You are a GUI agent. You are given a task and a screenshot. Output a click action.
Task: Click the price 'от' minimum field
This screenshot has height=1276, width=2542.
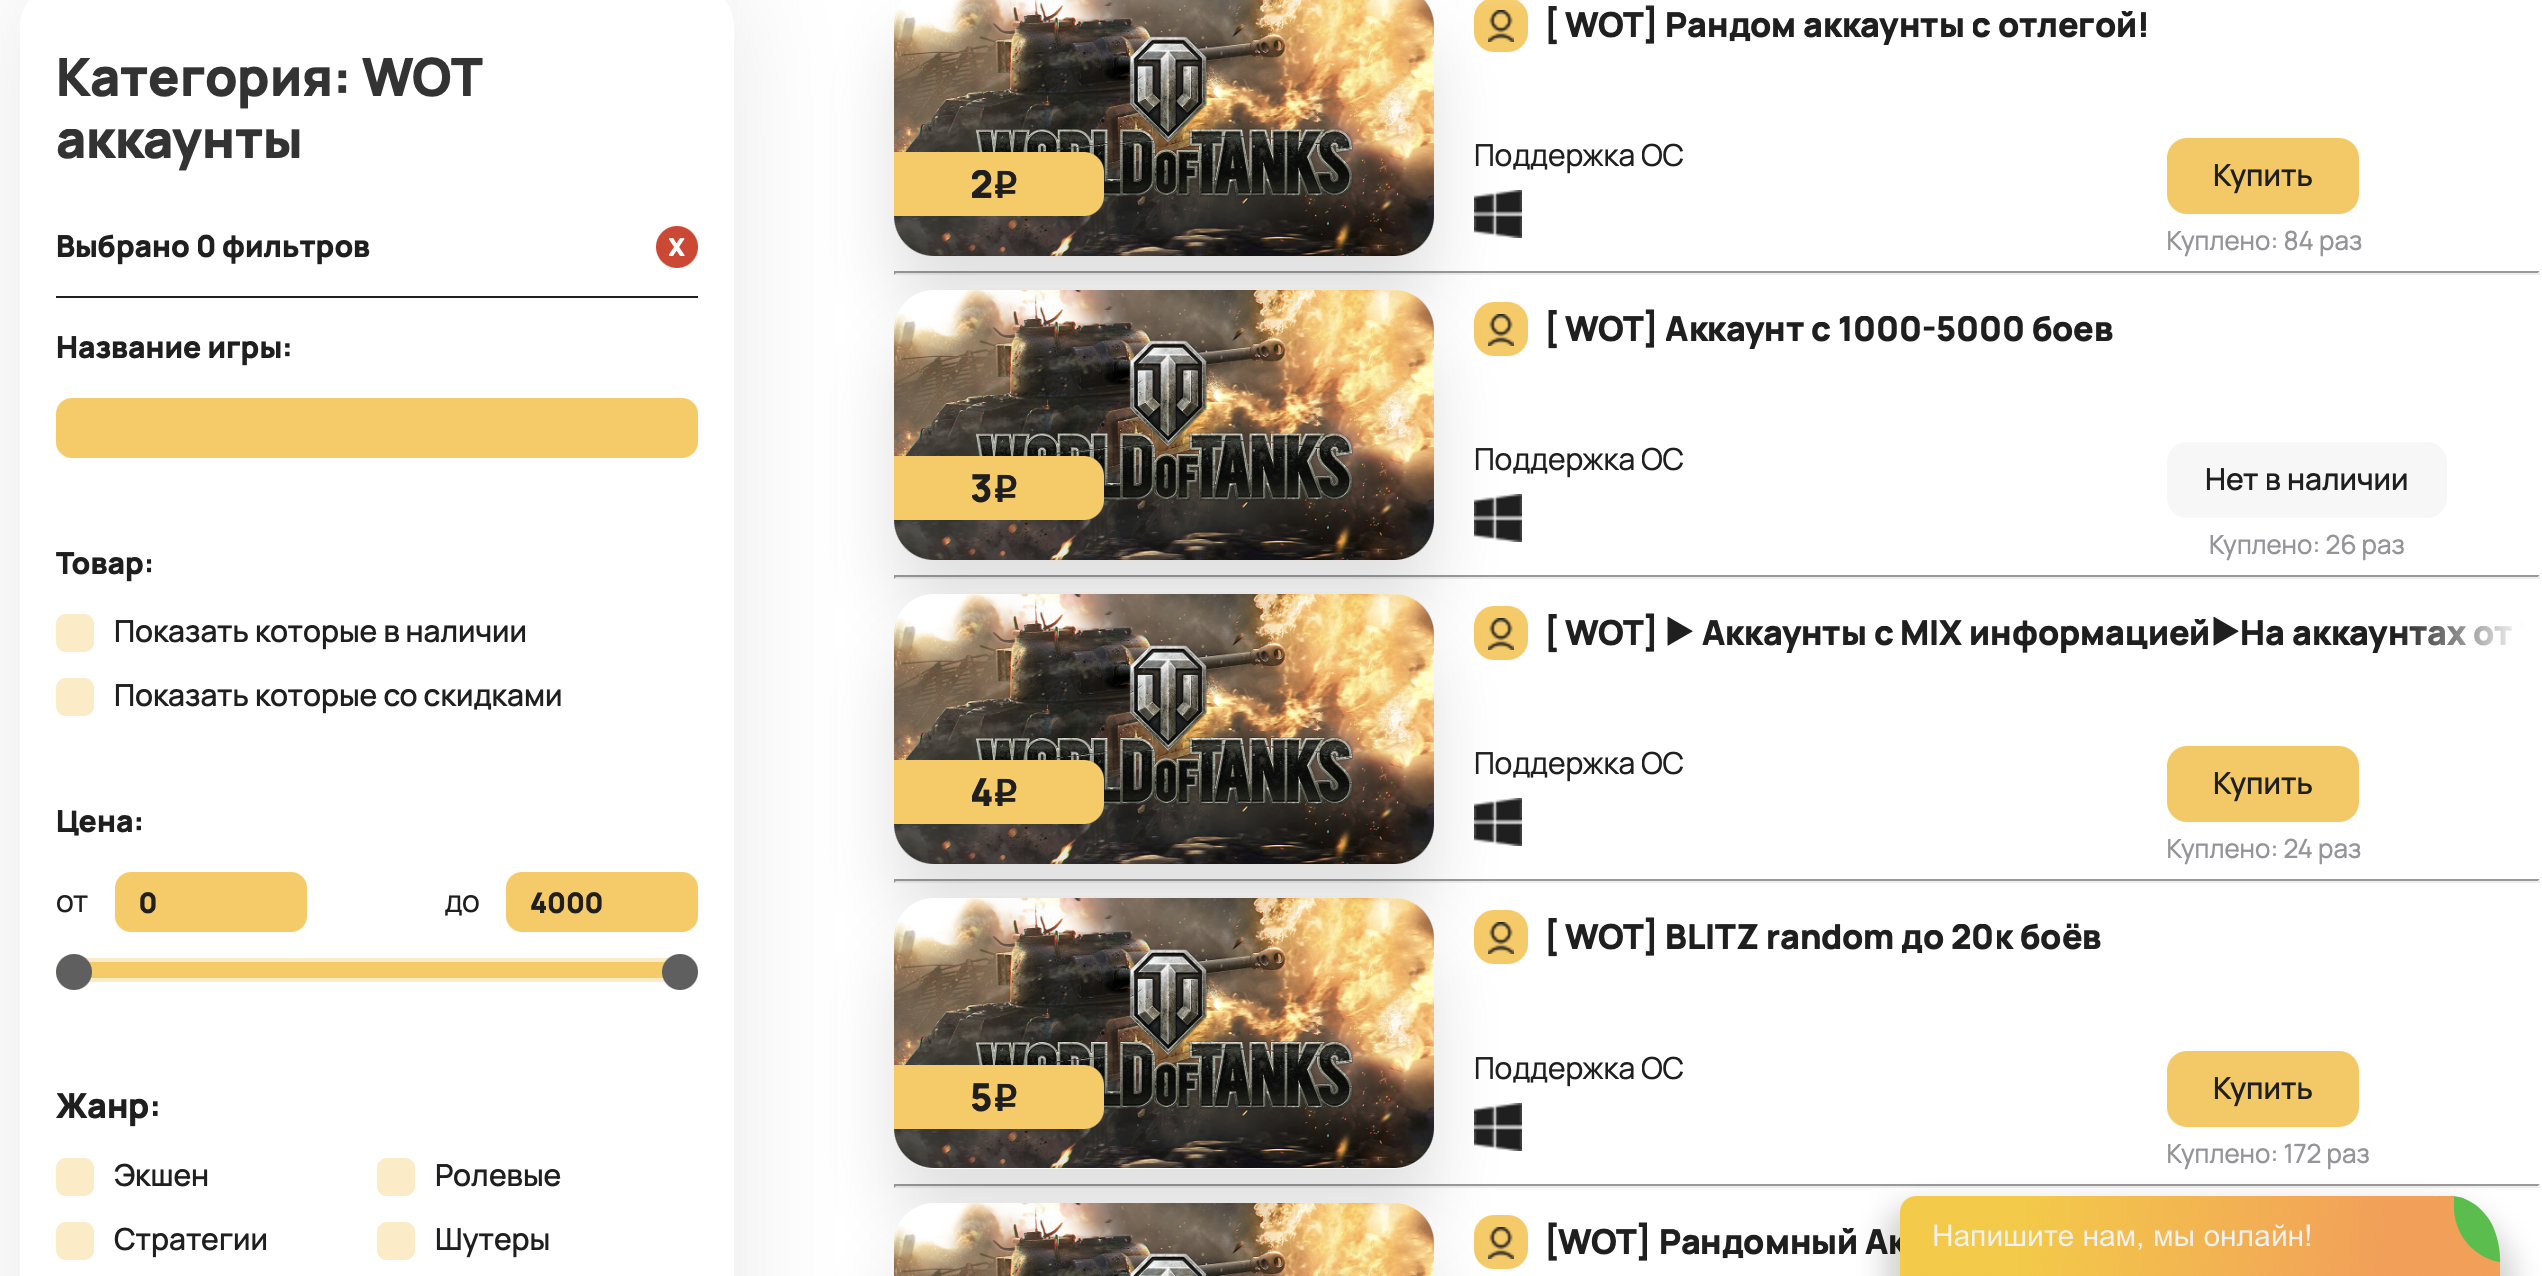211,902
